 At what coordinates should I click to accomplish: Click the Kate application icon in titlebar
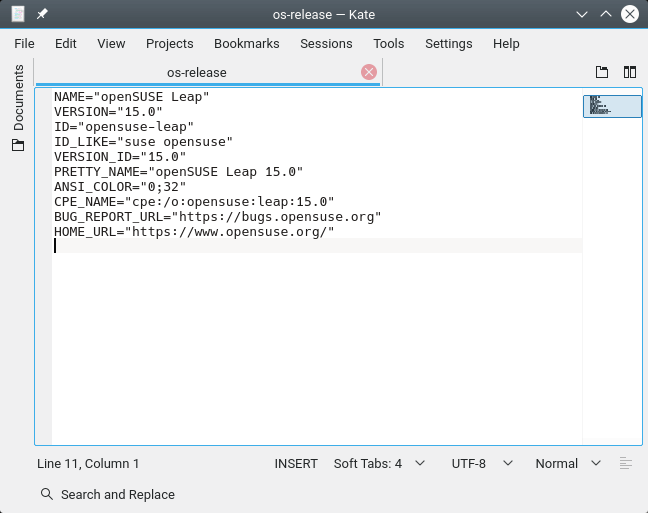18,15
